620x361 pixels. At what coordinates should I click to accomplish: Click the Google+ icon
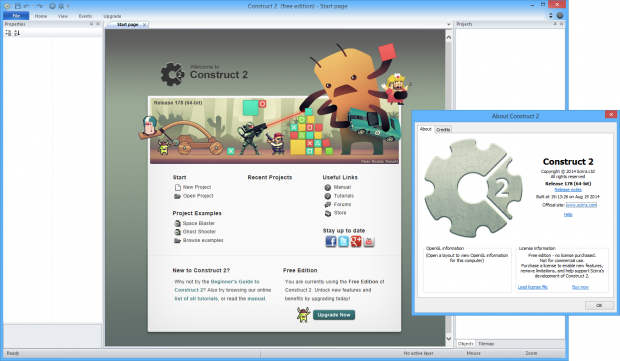tap(356, 241)
